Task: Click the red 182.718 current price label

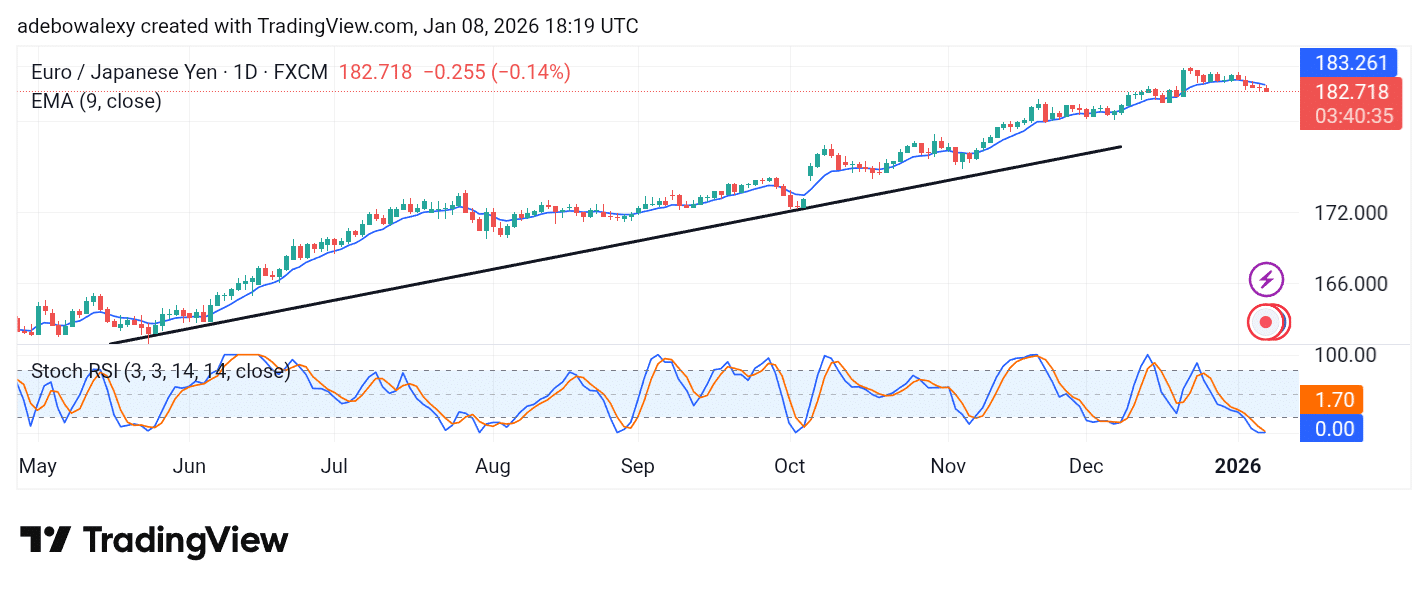Action: (x=1350, y=93)
